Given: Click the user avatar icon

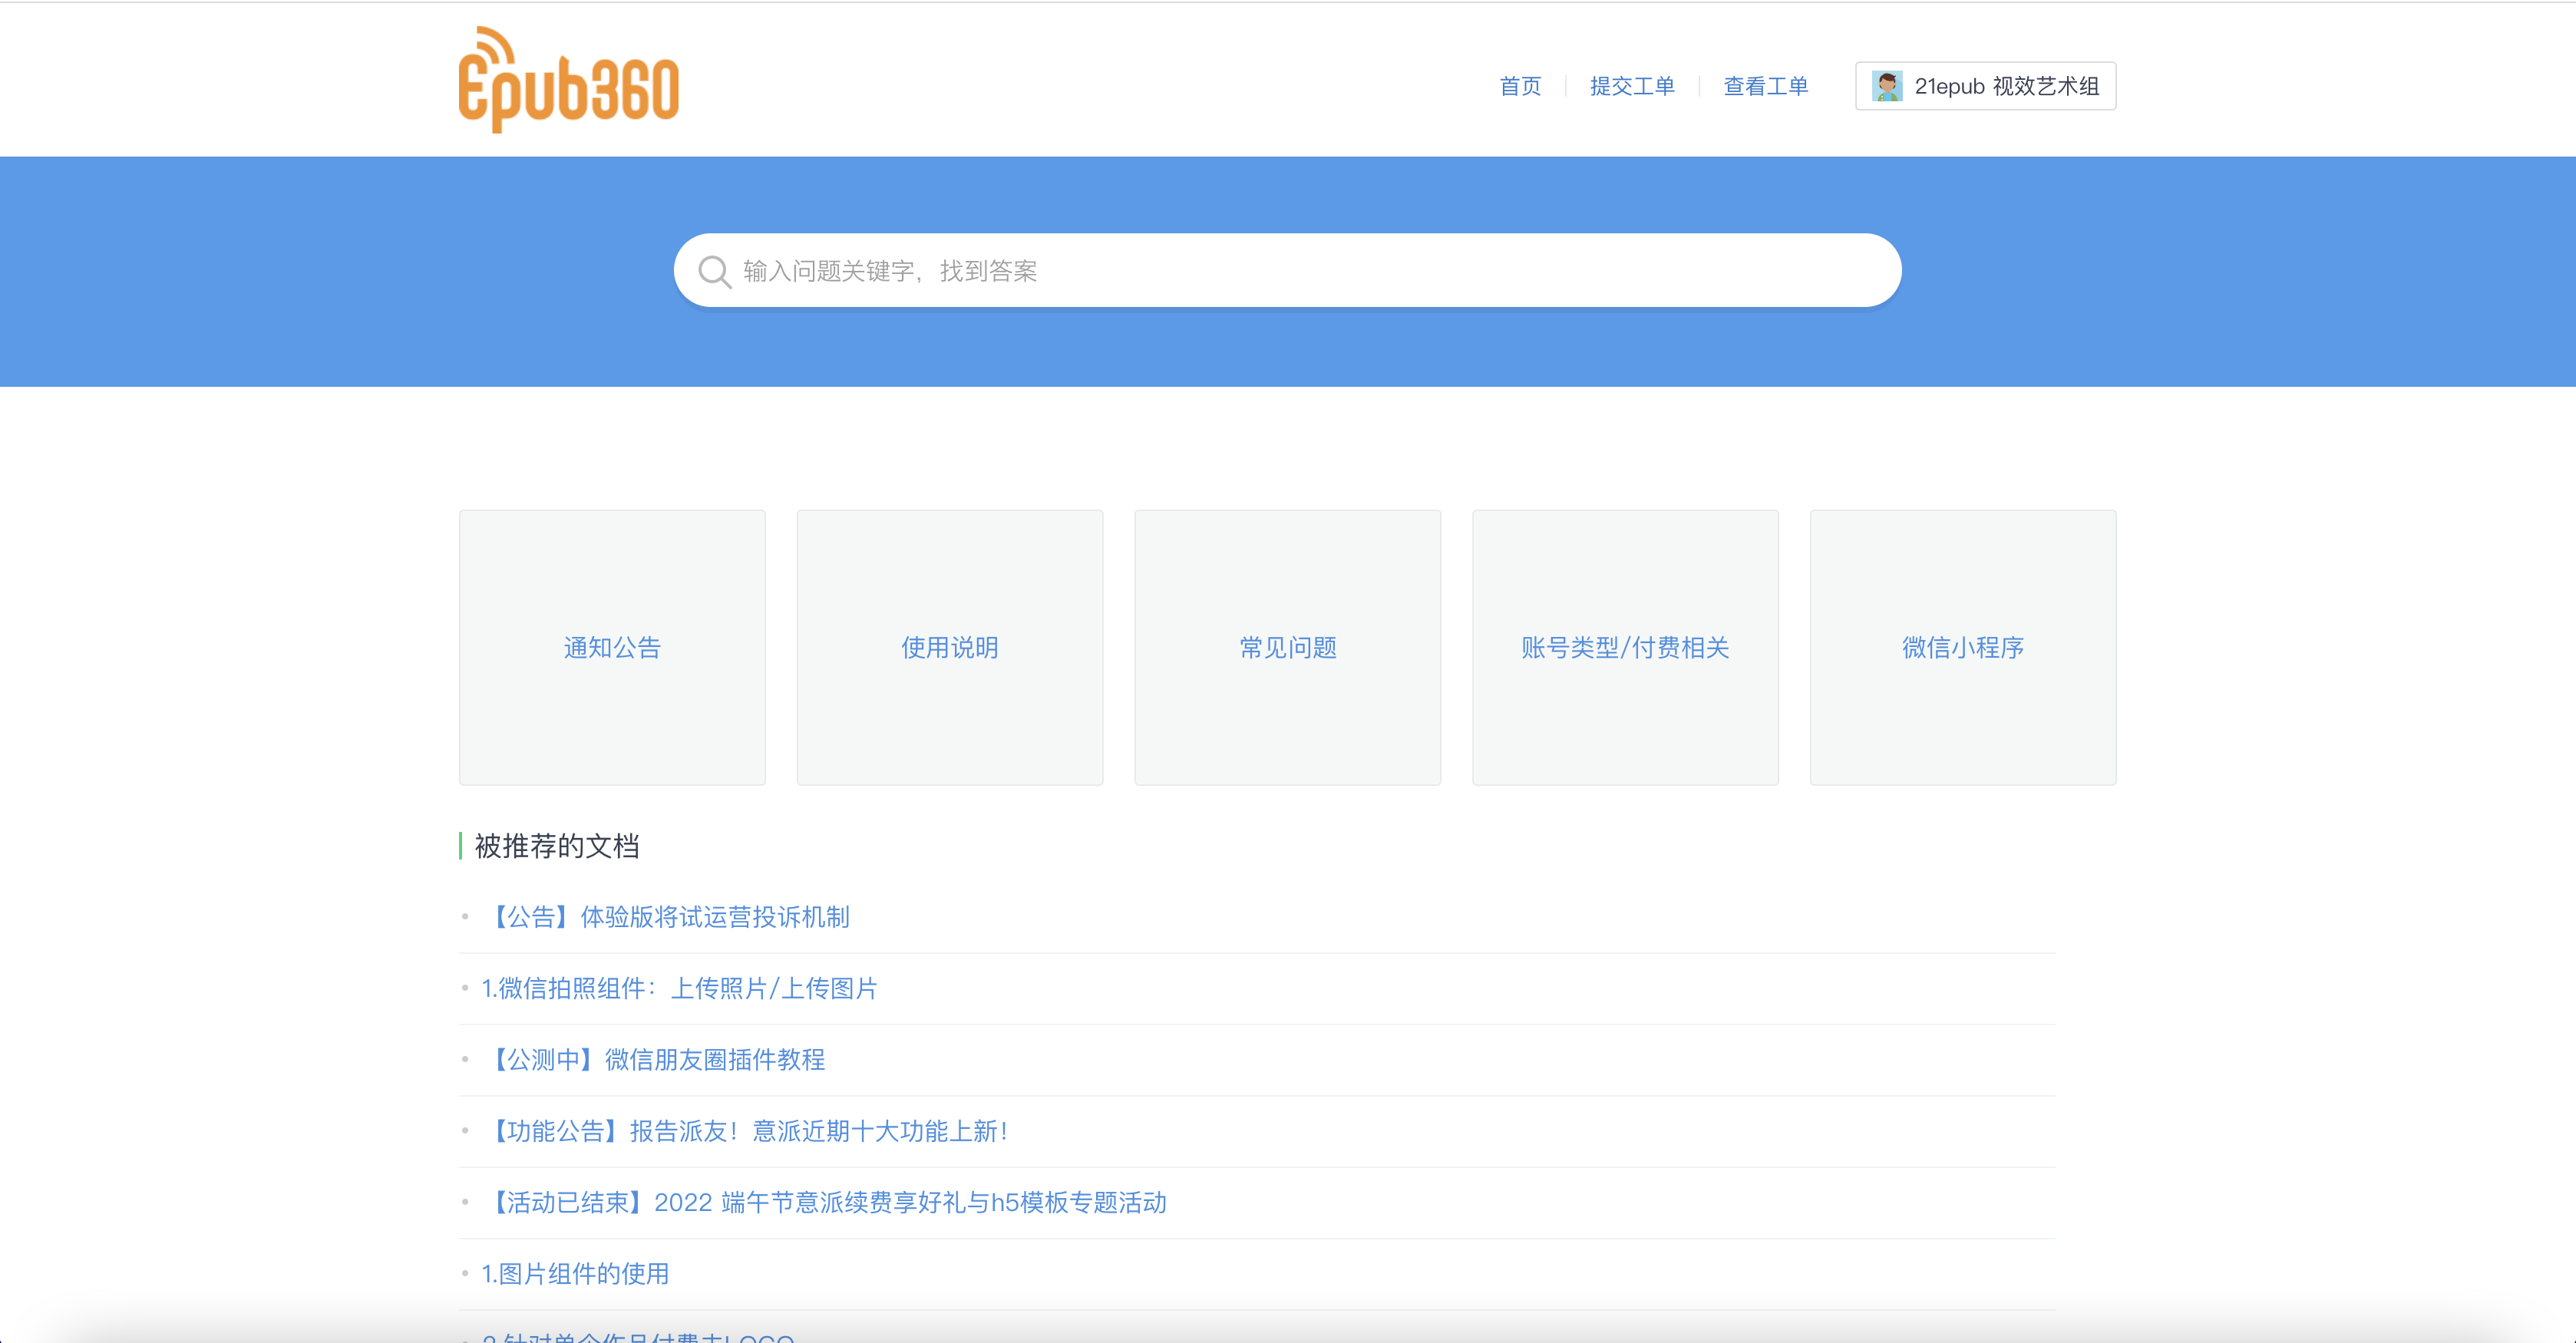Looking at the screenshot, I should coord(1887,86).
